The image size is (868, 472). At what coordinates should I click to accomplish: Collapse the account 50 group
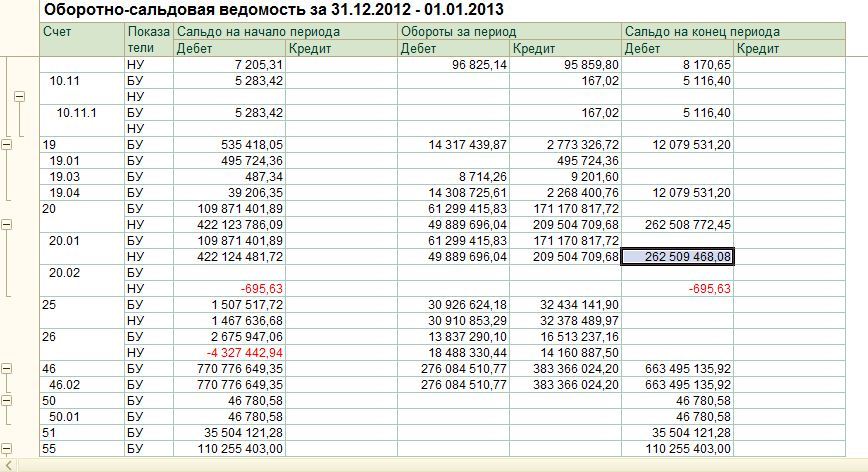tap(7, 401)
